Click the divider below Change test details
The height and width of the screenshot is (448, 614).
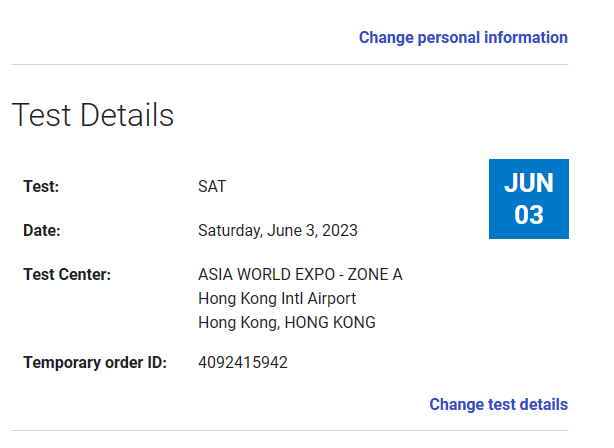click(x=290, y=431)
